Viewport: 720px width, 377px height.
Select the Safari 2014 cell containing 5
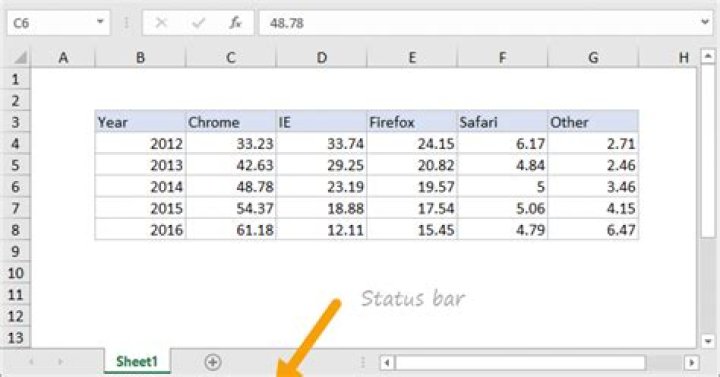point(502,187)
